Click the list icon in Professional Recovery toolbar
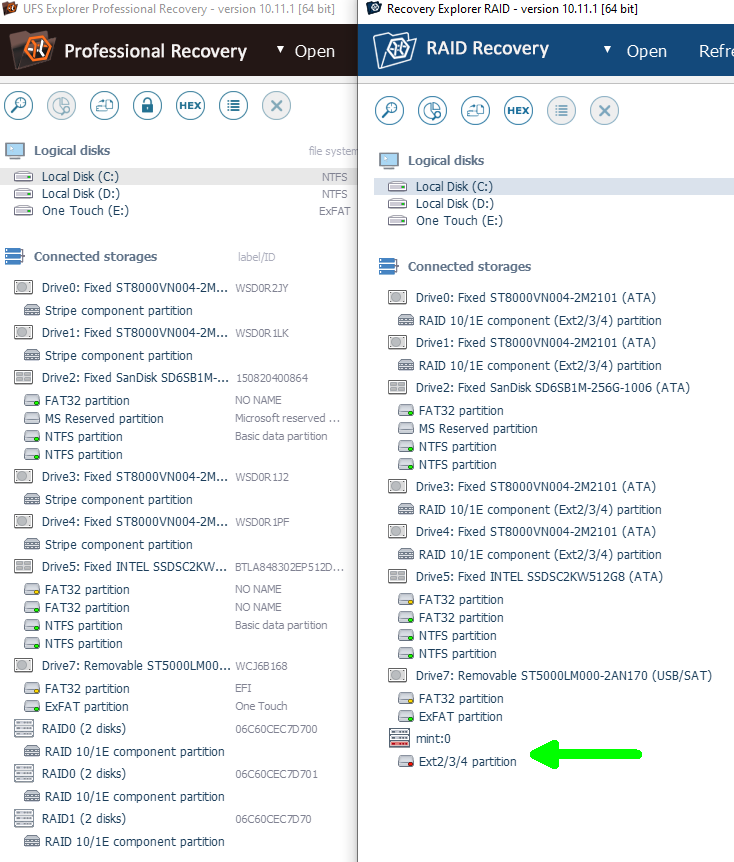The height and width of the screenshot is (862, 734). (x=233, y=106)
